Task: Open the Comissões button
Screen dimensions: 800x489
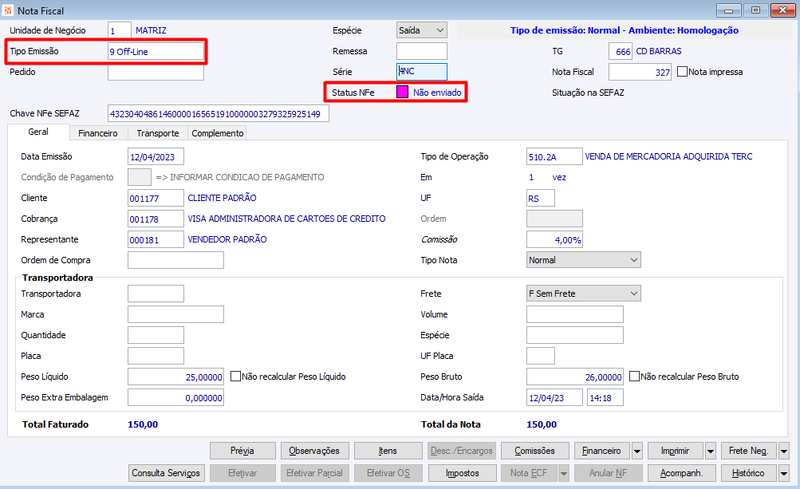Action: click(534, 451)
